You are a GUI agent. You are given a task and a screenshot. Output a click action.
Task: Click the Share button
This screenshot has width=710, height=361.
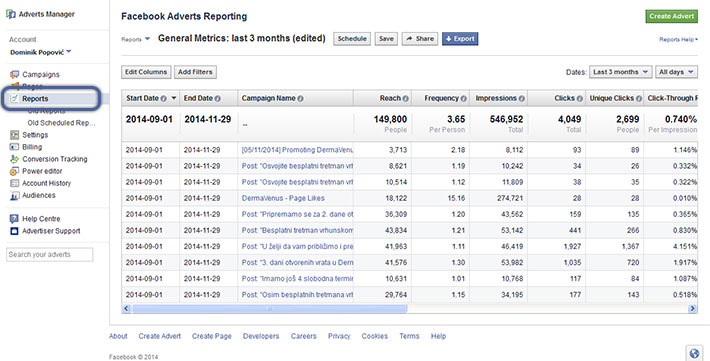[420, 39]
